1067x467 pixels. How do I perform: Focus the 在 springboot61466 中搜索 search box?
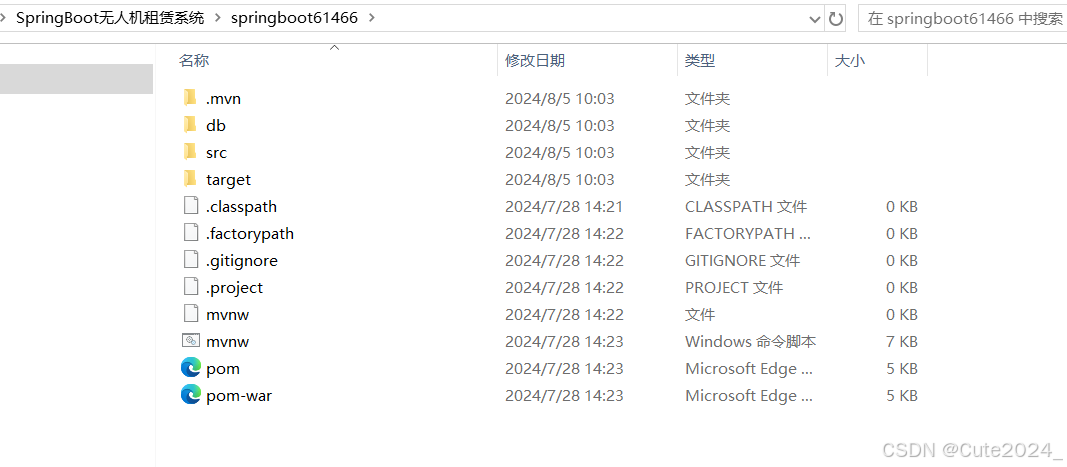[962, 18]
